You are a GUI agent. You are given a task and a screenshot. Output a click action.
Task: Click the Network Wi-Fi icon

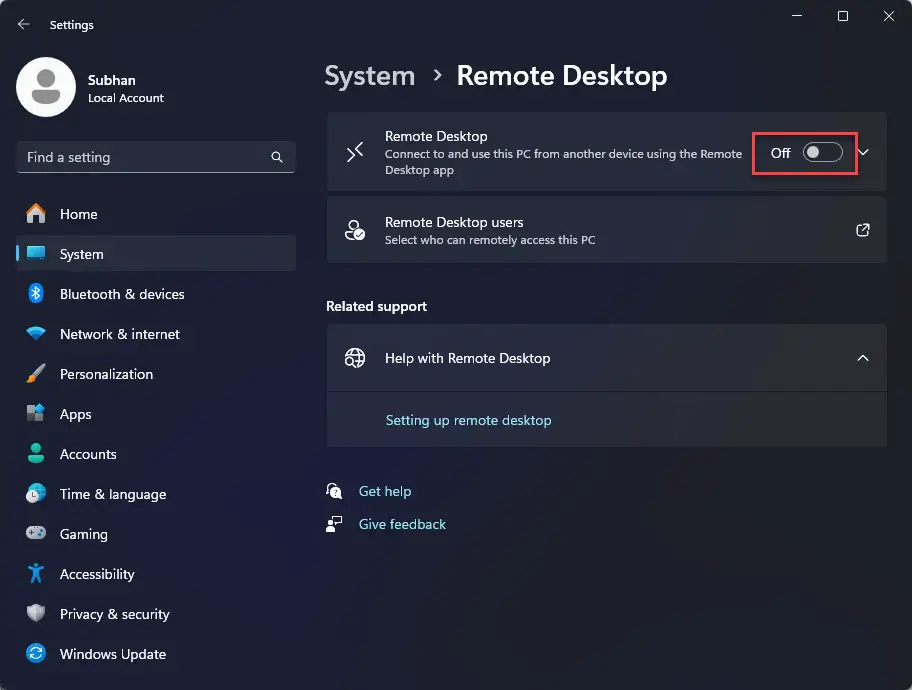pyautogui.click(x=36, y=333)
